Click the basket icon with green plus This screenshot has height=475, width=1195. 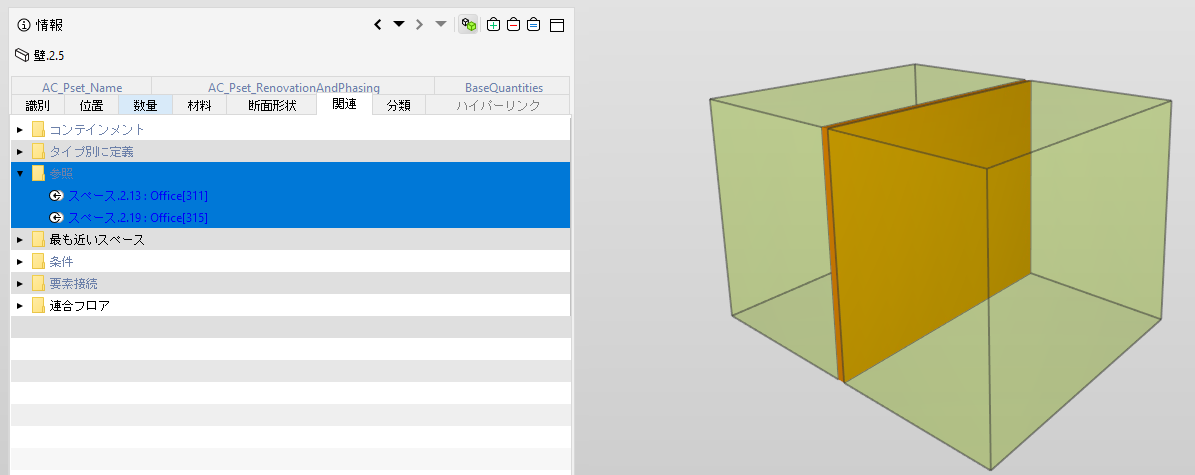coord(493,24)
